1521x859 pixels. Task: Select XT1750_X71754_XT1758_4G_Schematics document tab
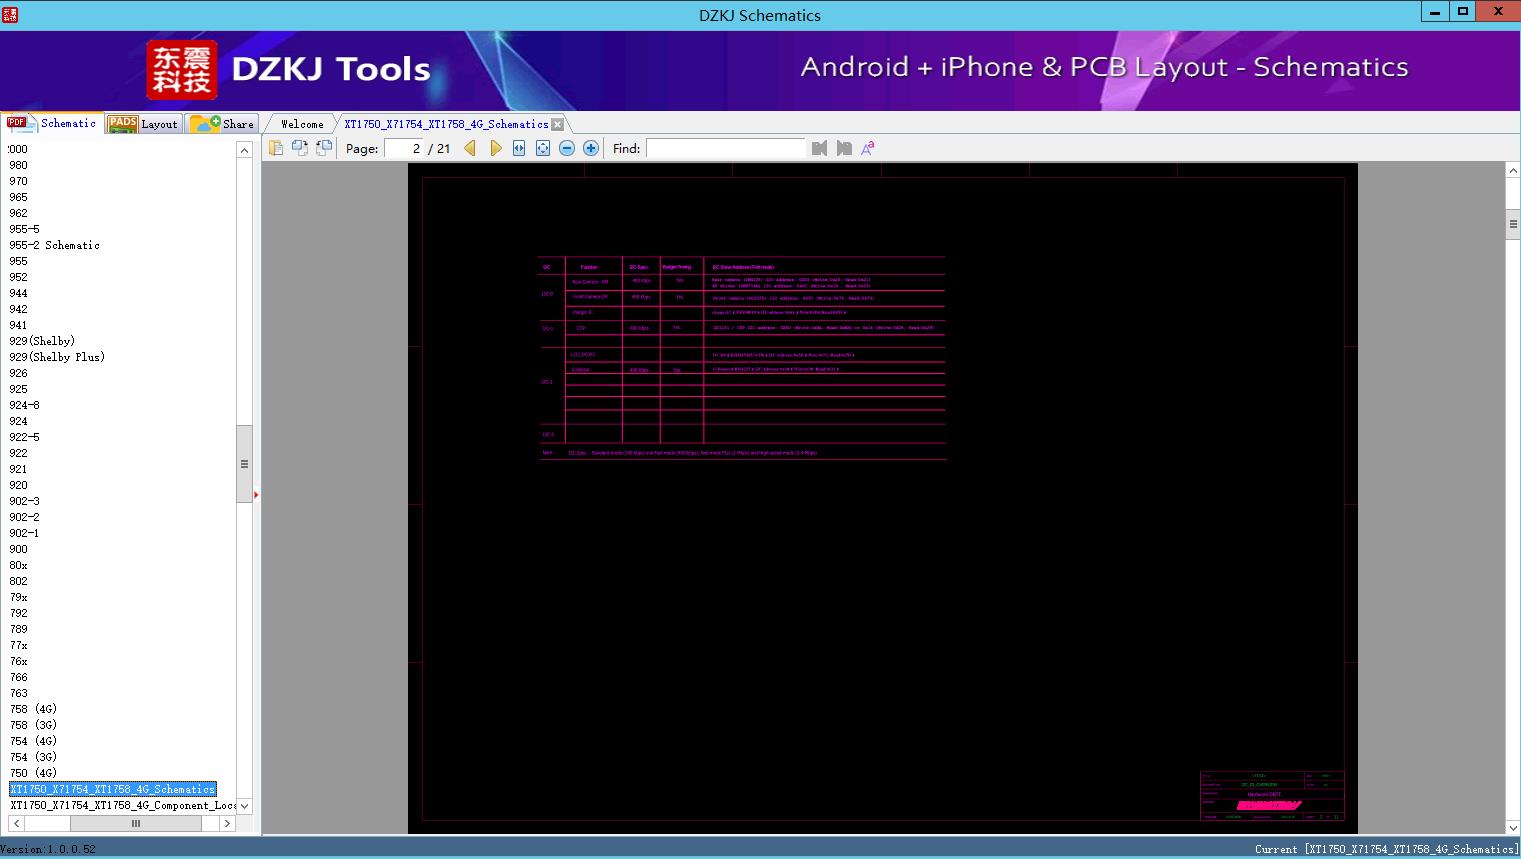[446, 124]
